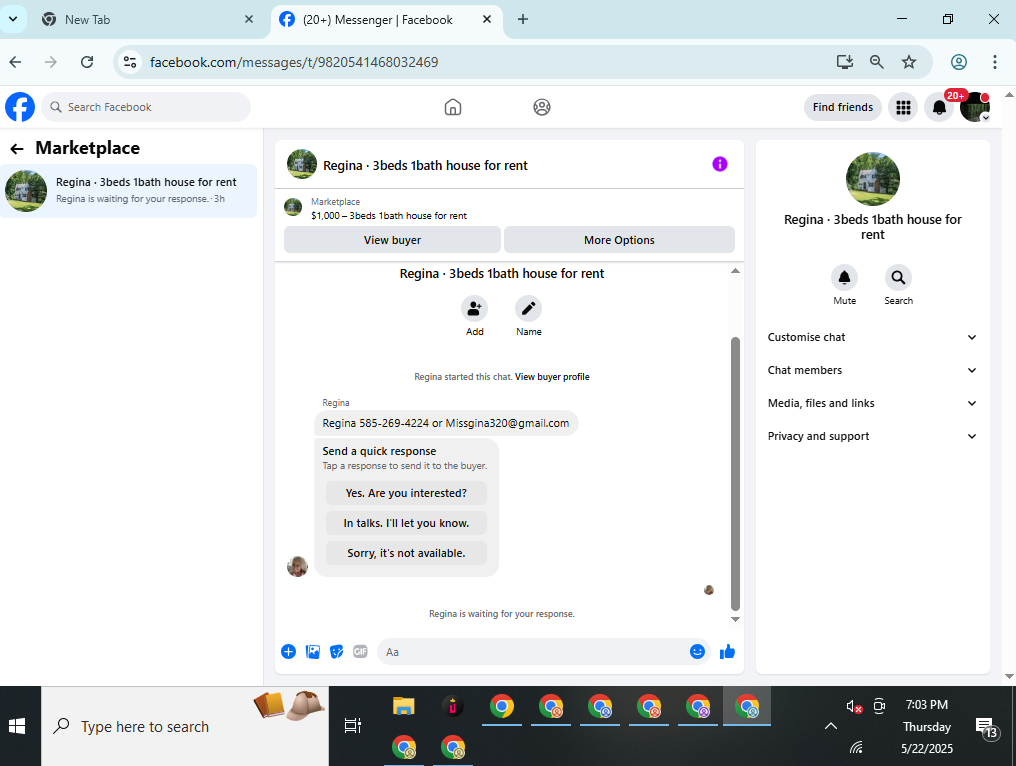This screenshot has width=1016, height=766.
Task: Open Chrome three-dot menu
Action: click(994, 62)
